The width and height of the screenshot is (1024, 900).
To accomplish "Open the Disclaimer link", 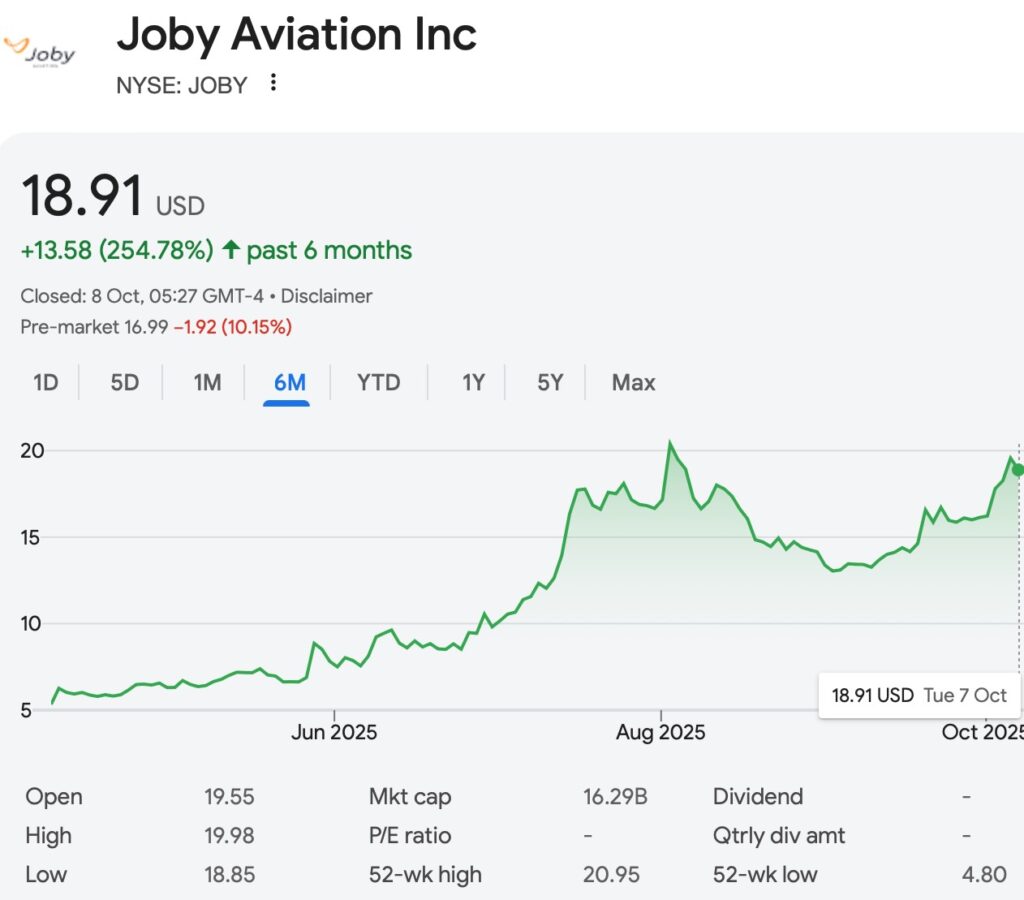I will [327, 296].
